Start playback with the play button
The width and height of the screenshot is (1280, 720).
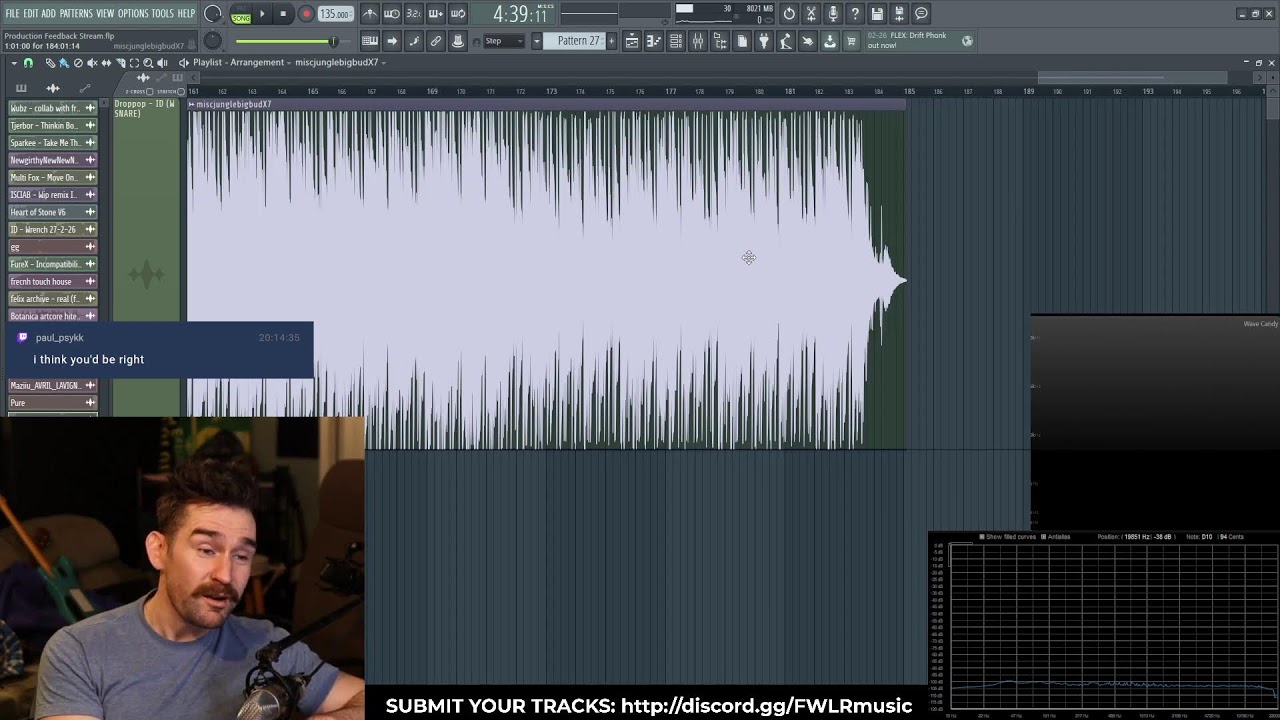tap(263, 14)
